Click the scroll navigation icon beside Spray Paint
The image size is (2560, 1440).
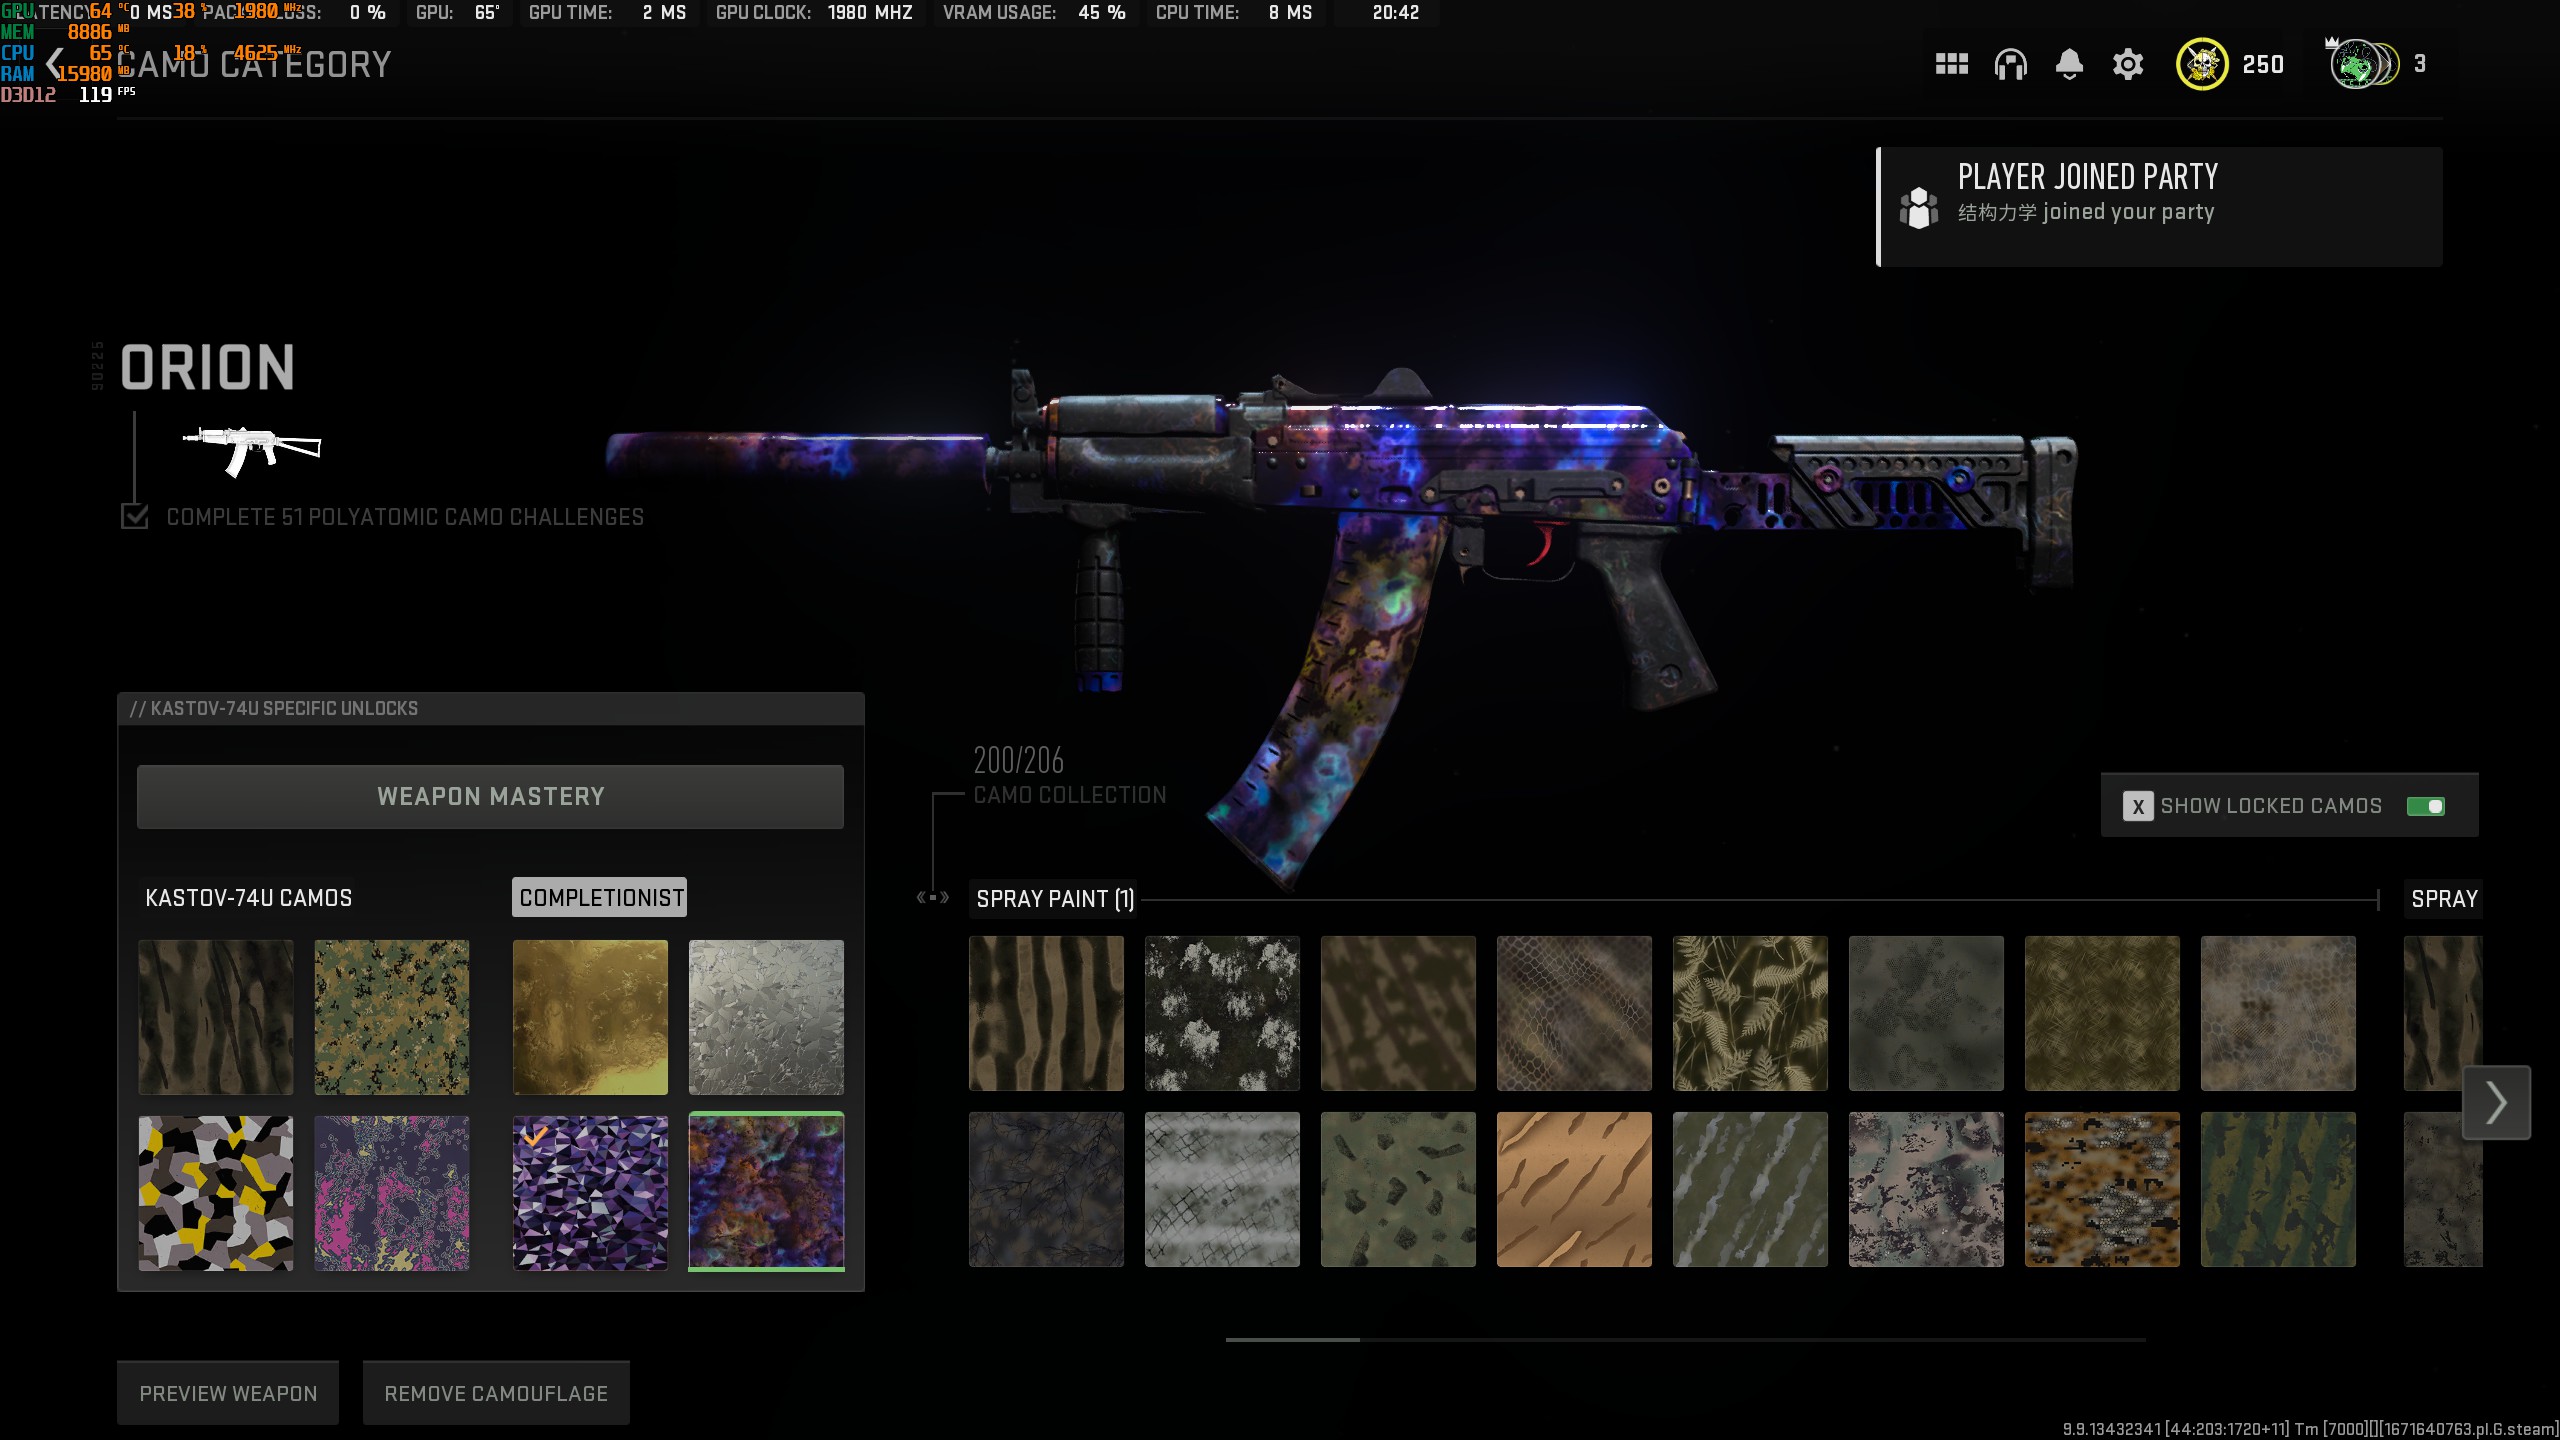(x=932, y=898)
